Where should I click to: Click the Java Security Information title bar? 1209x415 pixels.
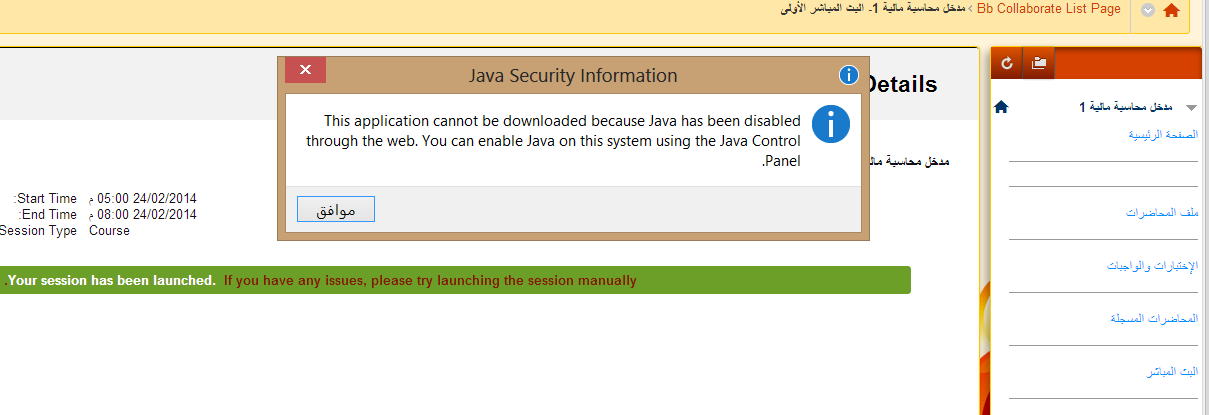[573, 75]
